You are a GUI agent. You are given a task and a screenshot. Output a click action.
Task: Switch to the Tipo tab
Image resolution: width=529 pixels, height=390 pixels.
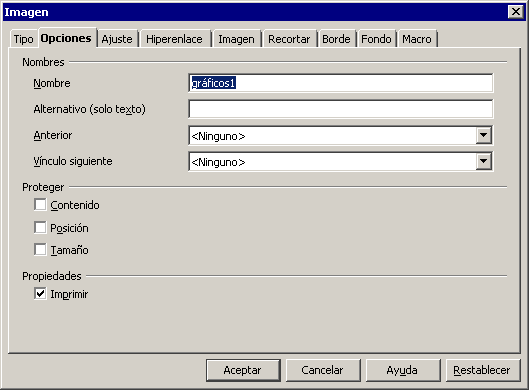[23, 39]
